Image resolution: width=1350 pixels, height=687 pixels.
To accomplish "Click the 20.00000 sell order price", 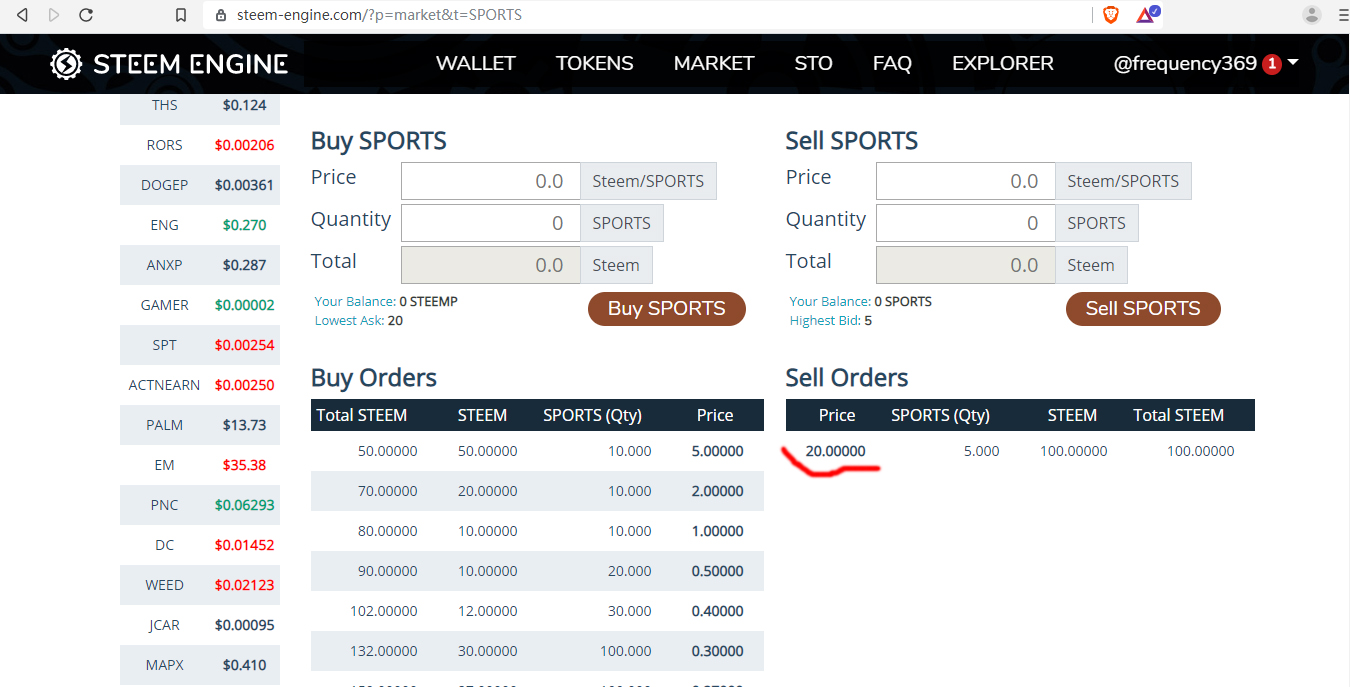I will point(835,451).
